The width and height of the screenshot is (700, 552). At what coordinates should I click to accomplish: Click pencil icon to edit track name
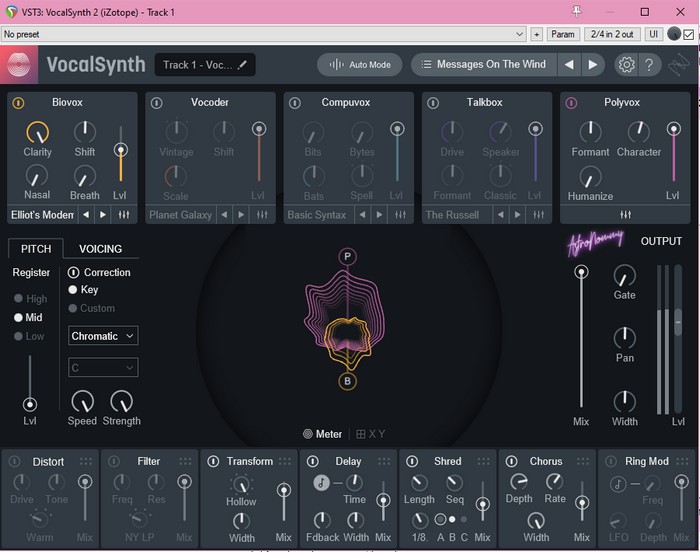(x=242, y=65)
